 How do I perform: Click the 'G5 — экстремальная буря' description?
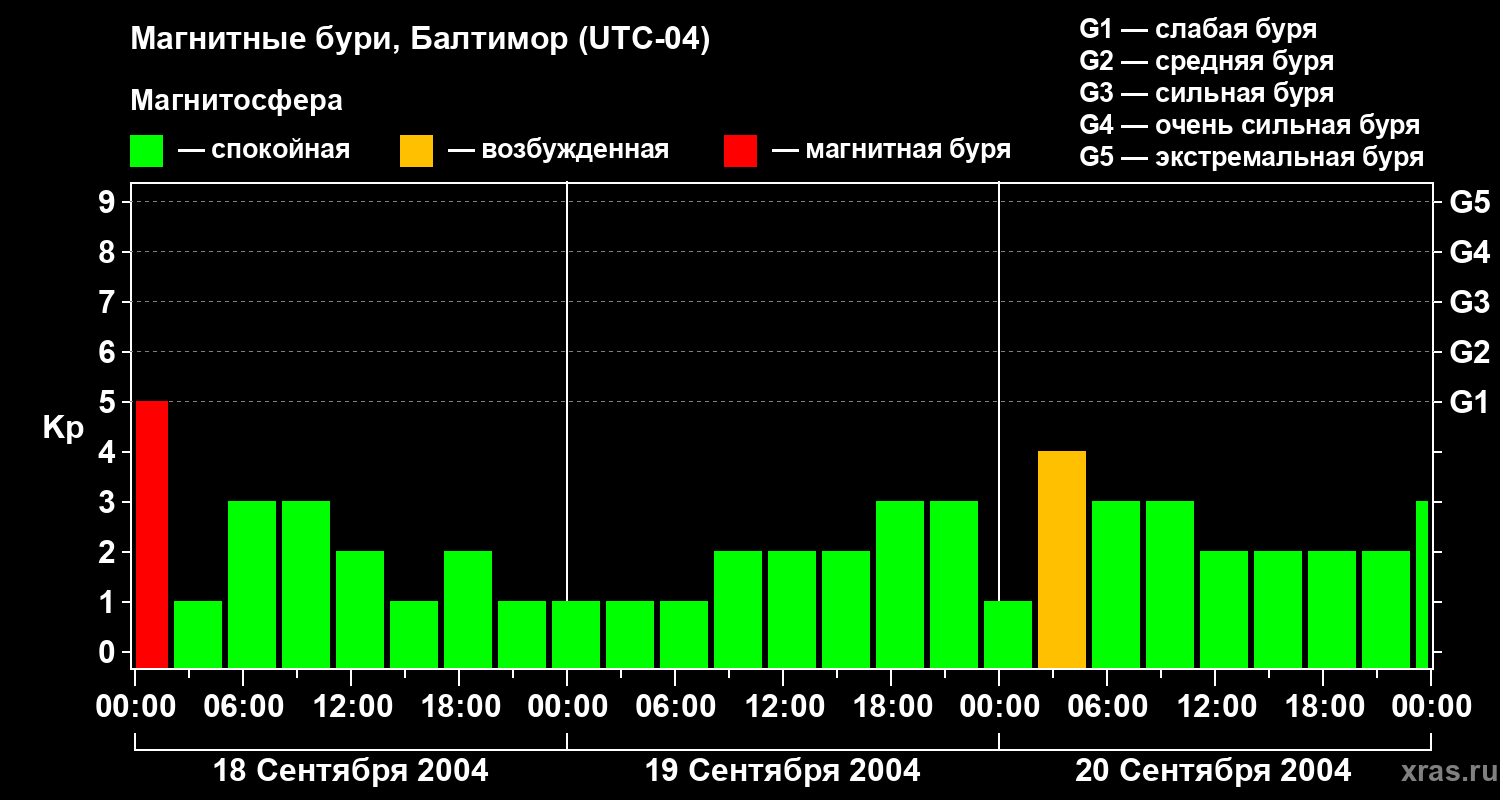1251,157
